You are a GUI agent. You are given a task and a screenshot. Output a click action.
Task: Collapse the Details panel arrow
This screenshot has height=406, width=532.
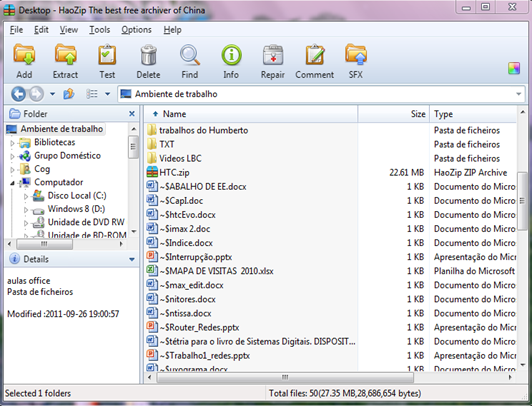132,259
